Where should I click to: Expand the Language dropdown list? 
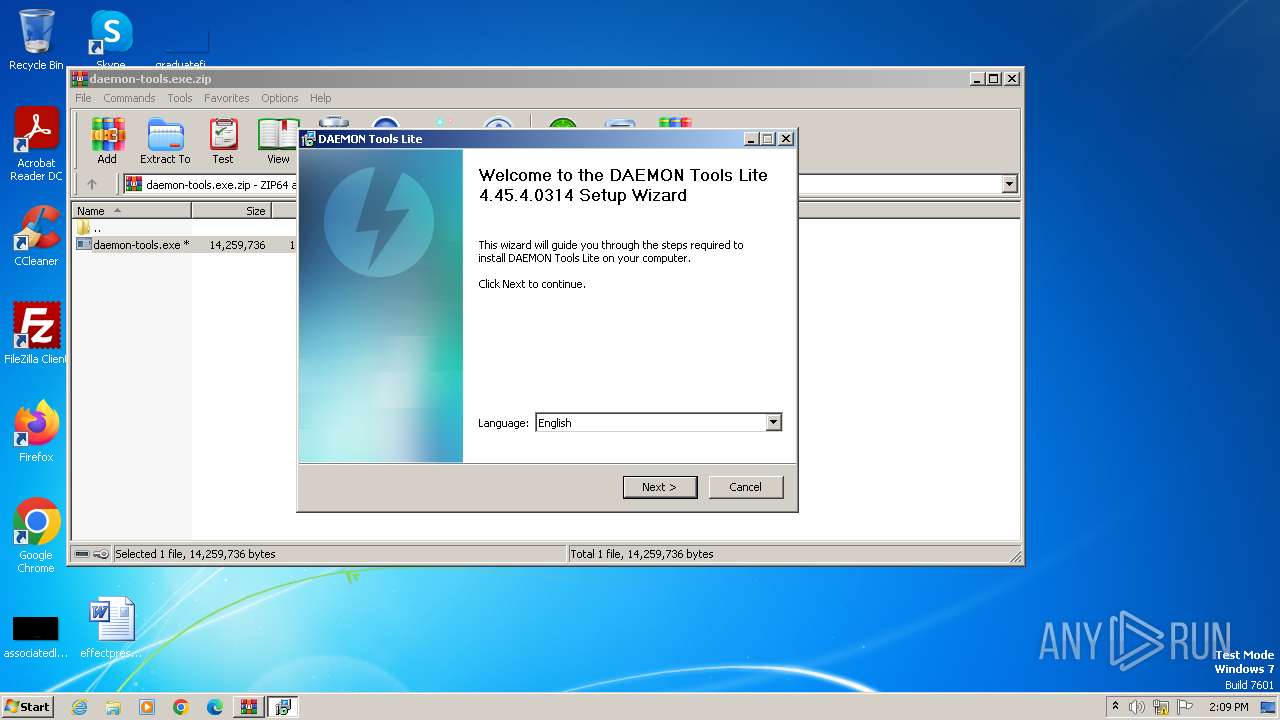[773, 423]
